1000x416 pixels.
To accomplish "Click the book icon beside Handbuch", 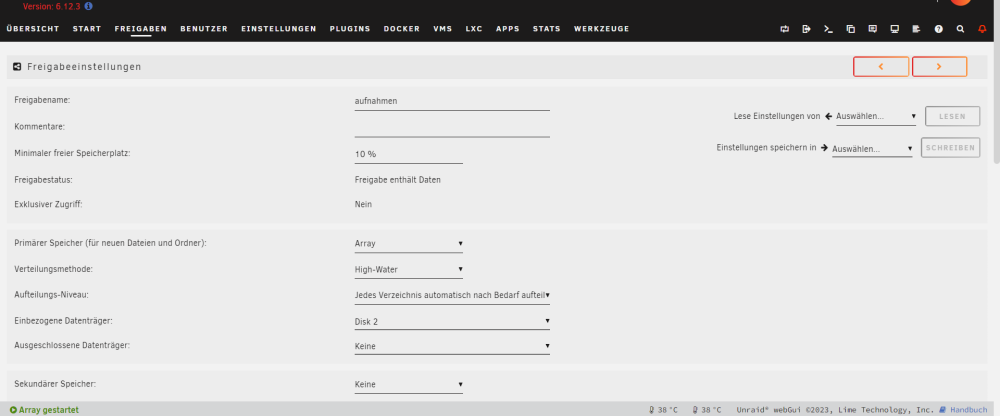I will (943, 410).
